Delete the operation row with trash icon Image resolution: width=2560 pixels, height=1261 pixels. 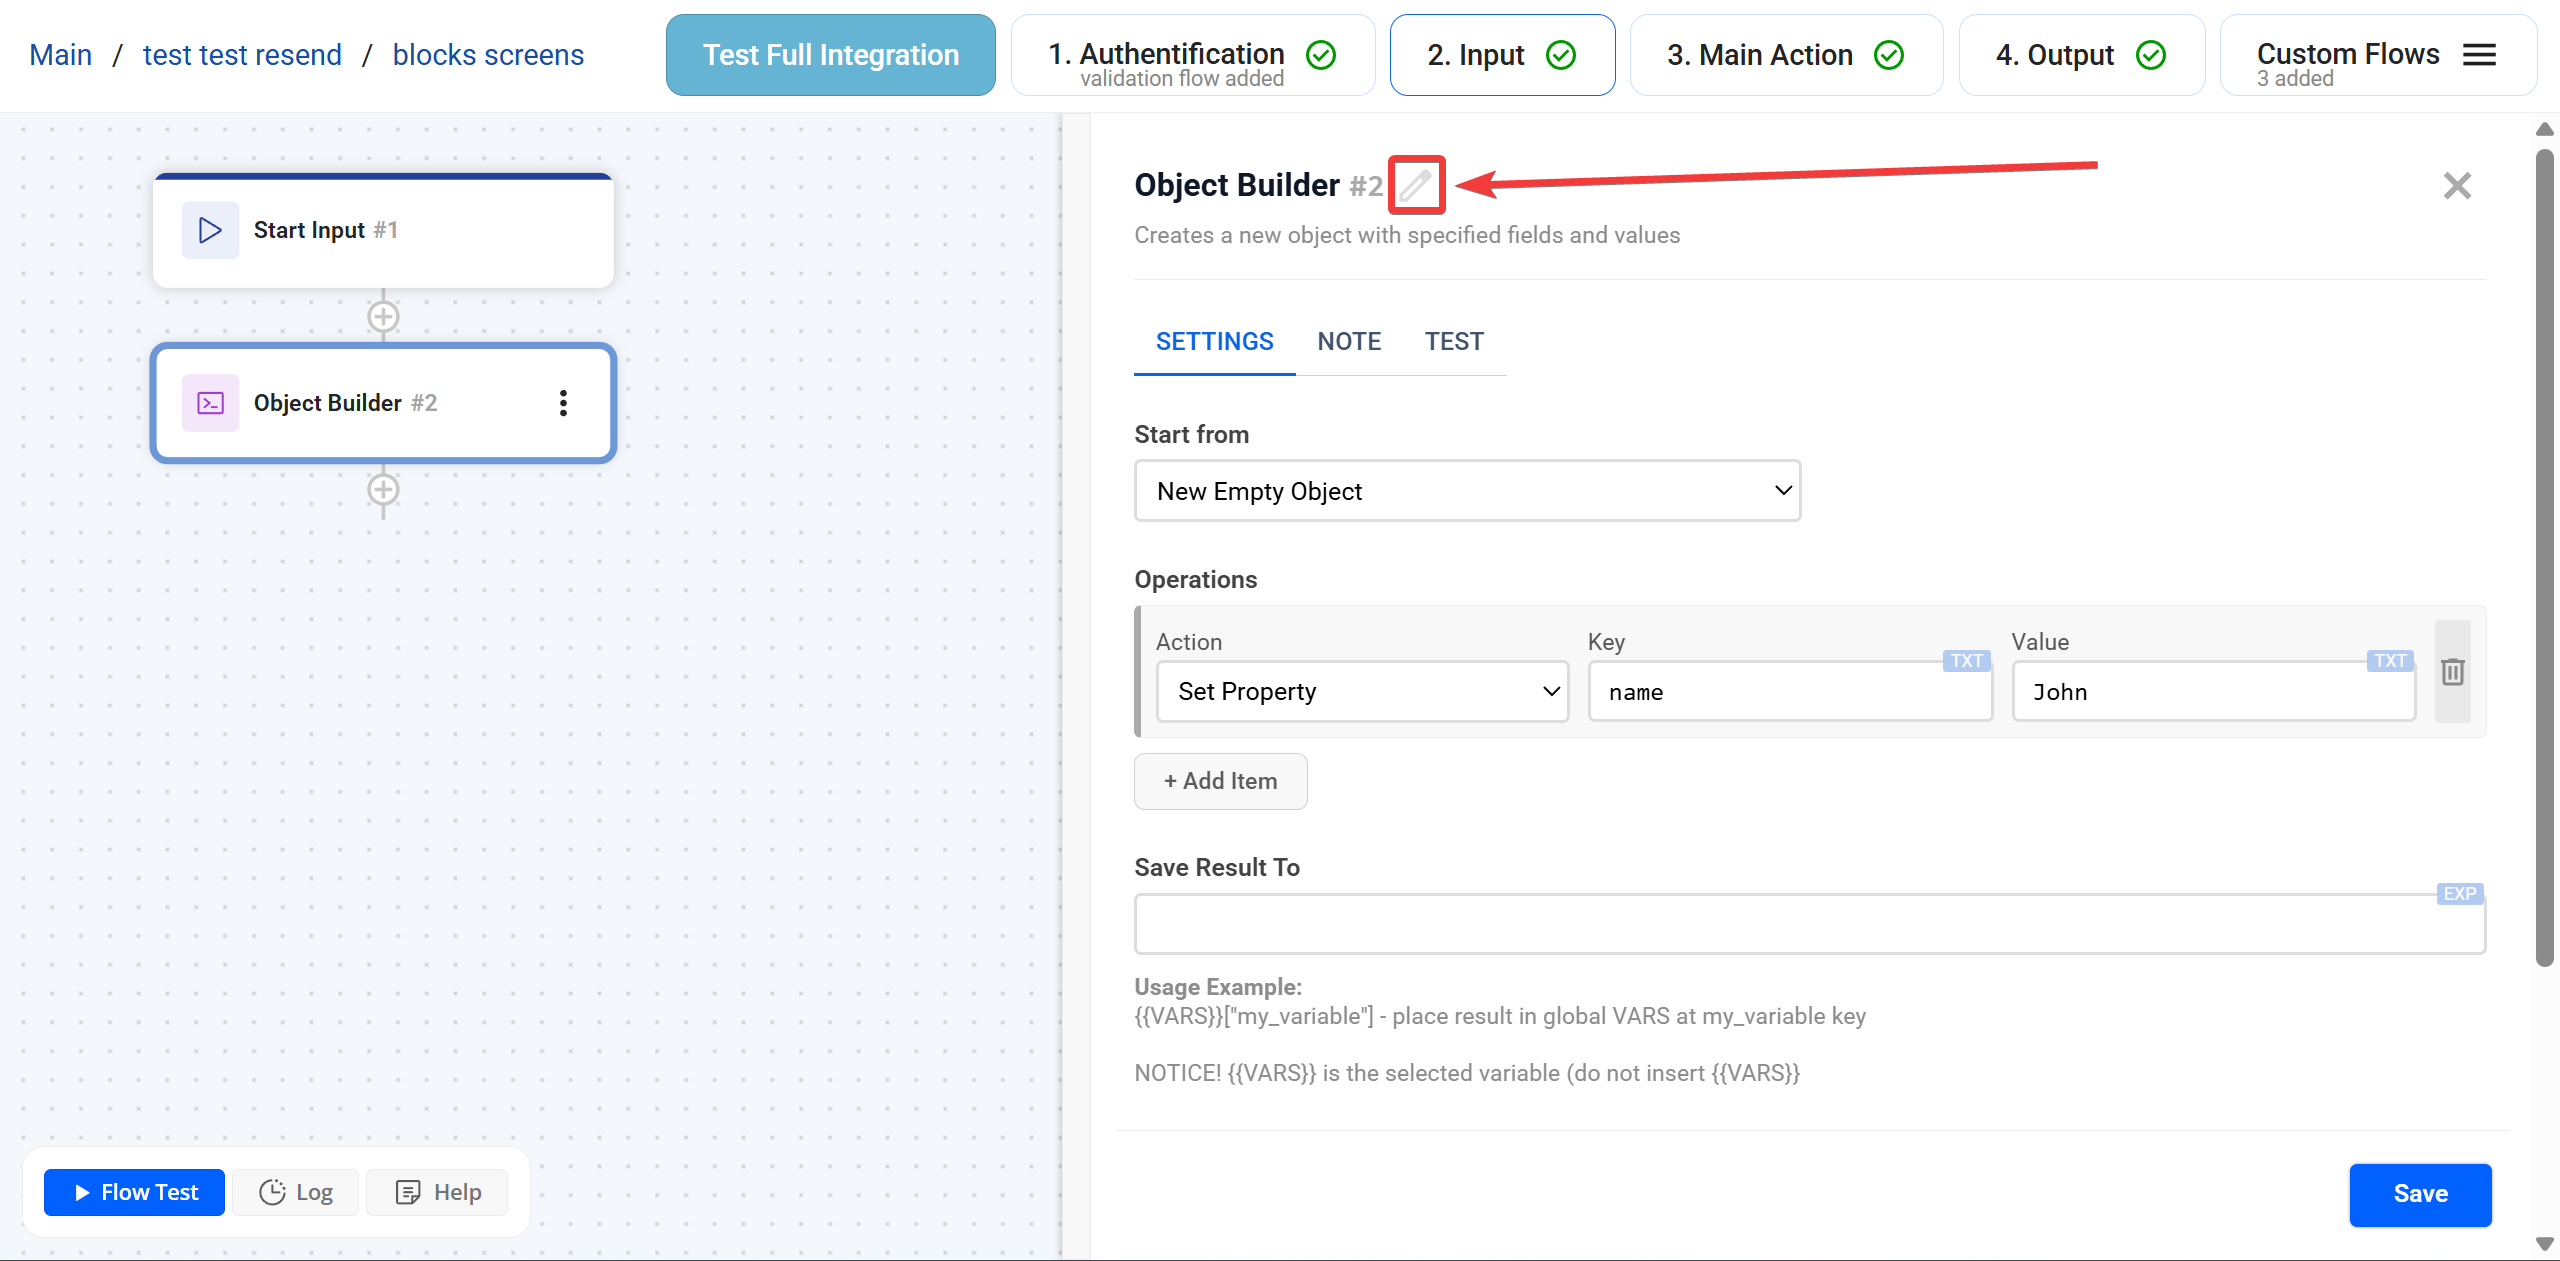[x=2452, y=672]
